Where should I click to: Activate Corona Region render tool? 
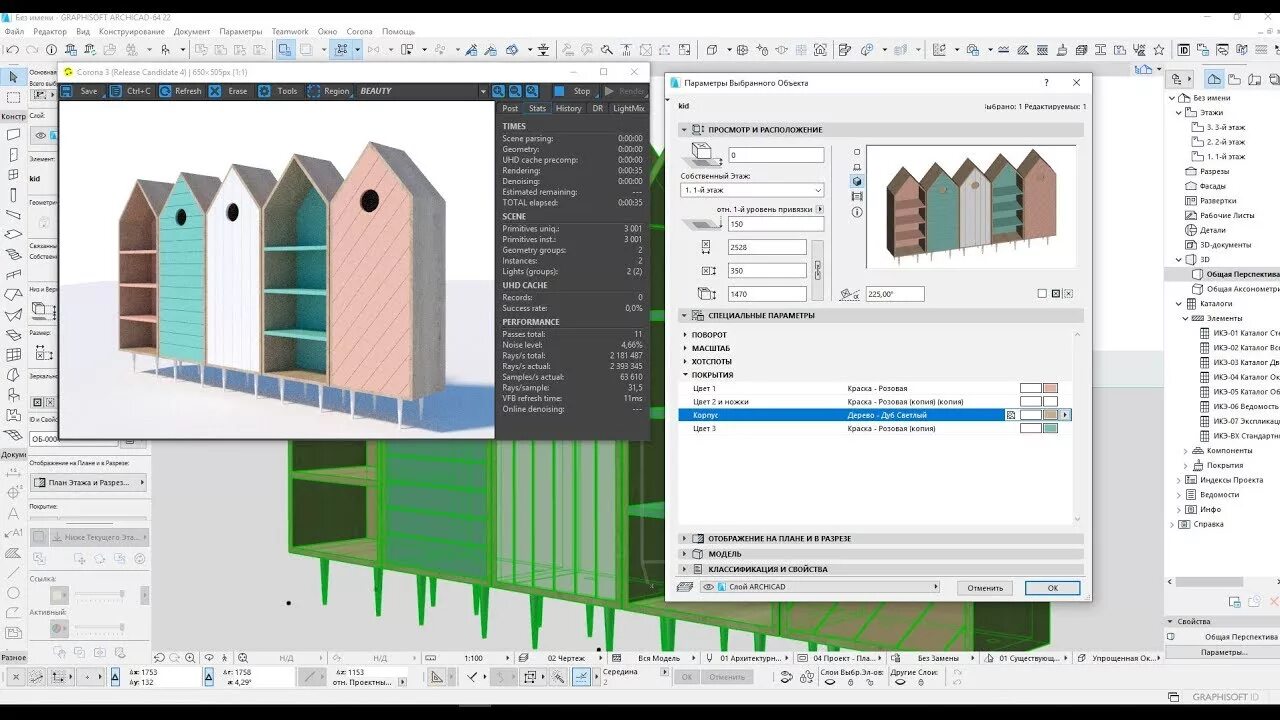(329, 91)
